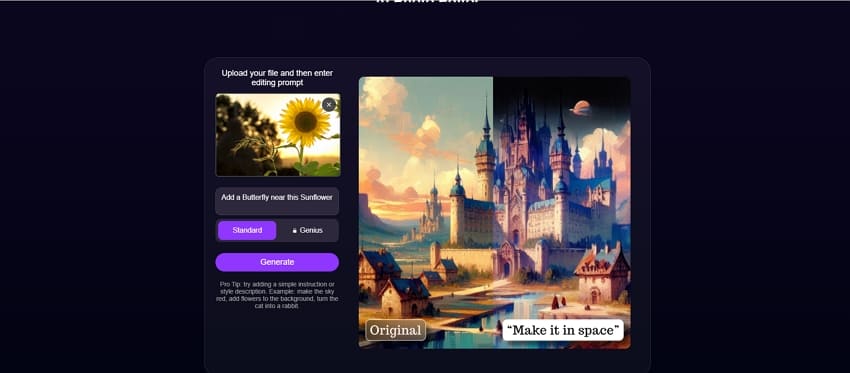Click the upload instructions heading text
This screenshot has height=373, width=850.
point(277,78)
